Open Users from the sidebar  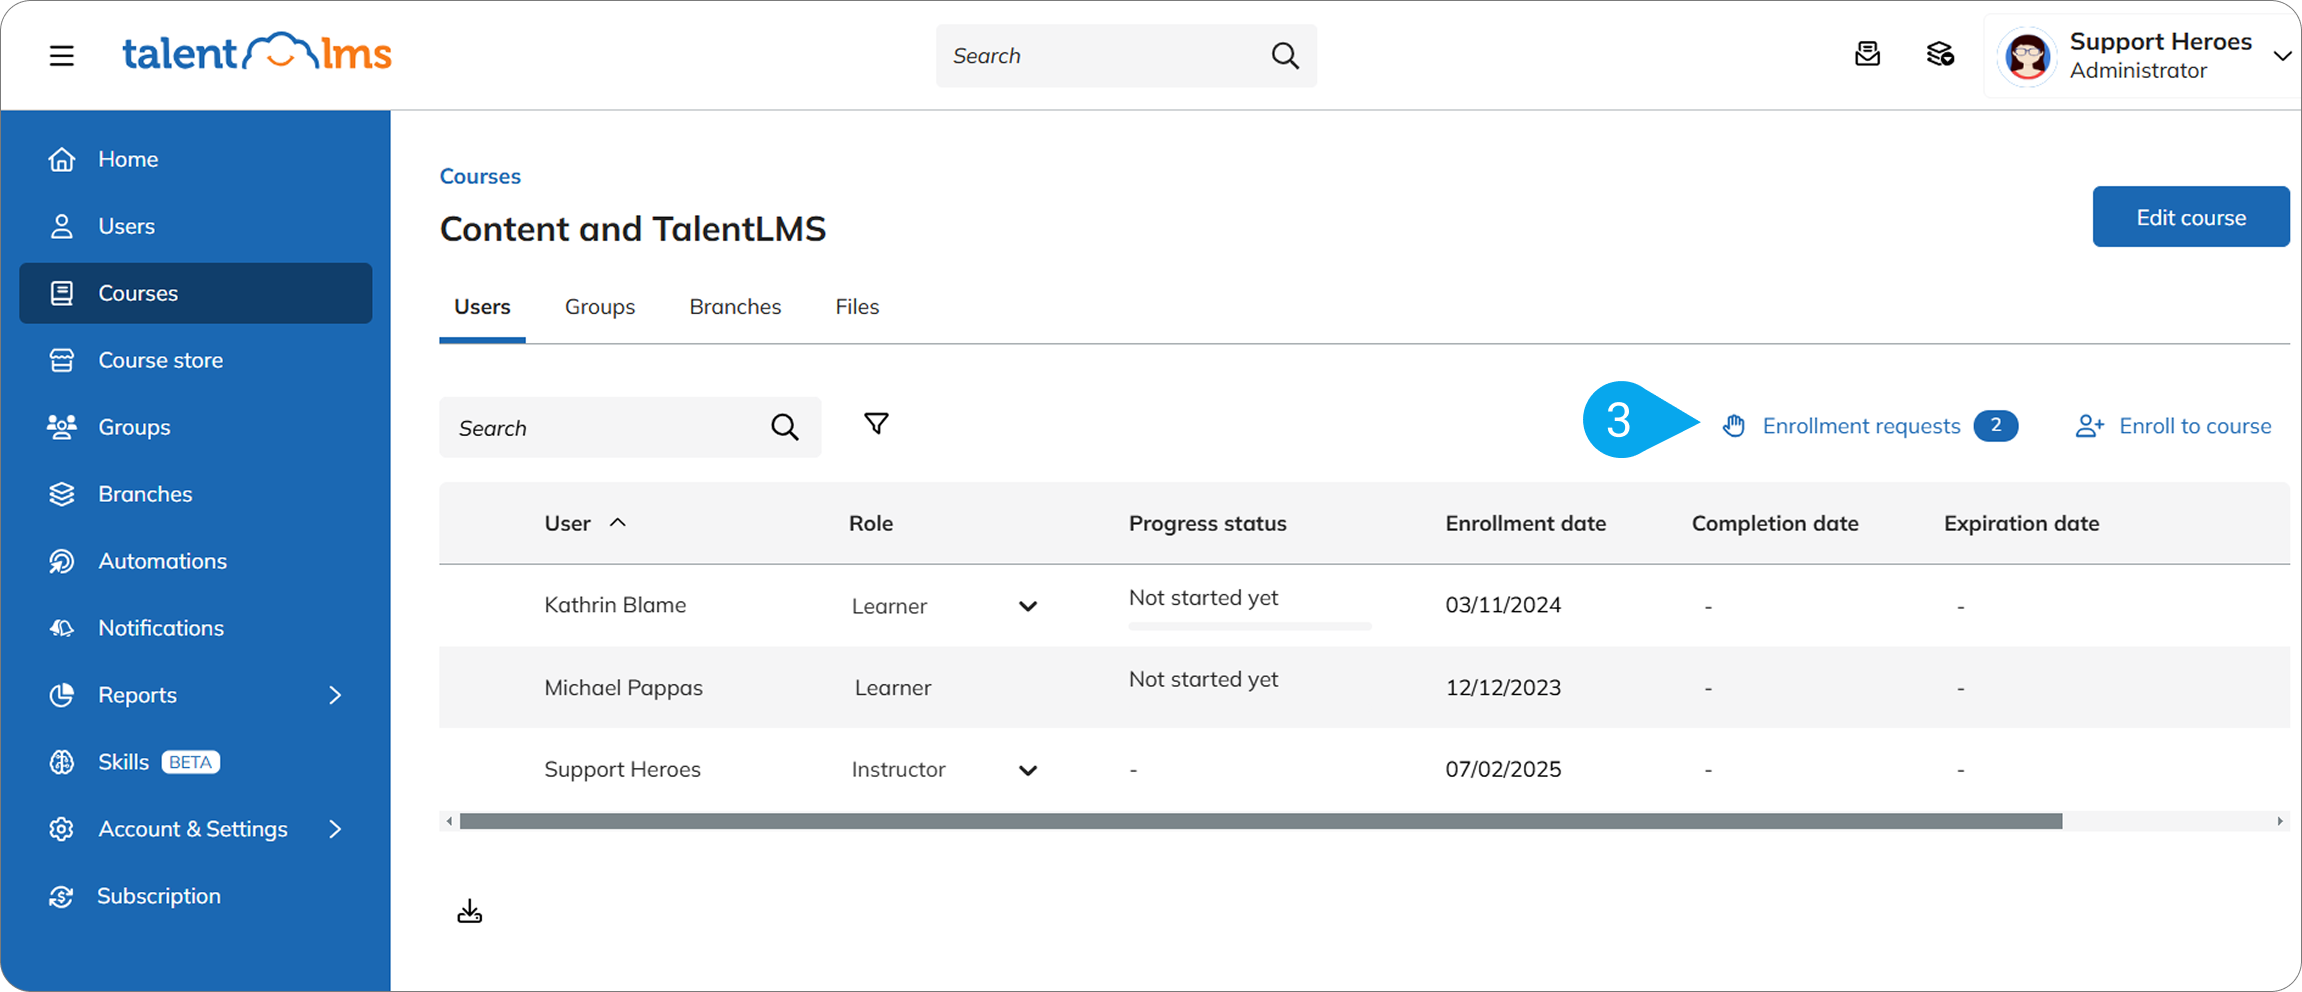(x=126, y=226)
